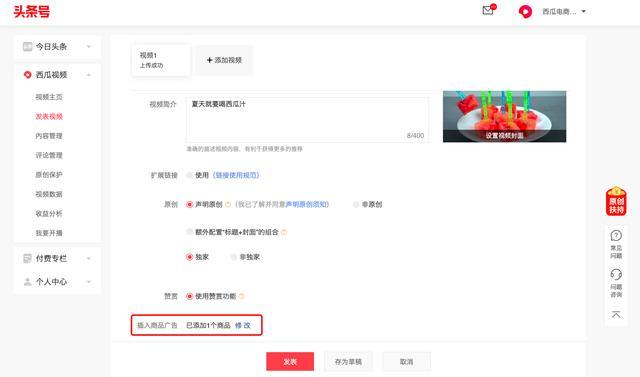Click the back-to-top arrow icon
Viewport: 640px width, 377px height.
(x=616, y=314)
